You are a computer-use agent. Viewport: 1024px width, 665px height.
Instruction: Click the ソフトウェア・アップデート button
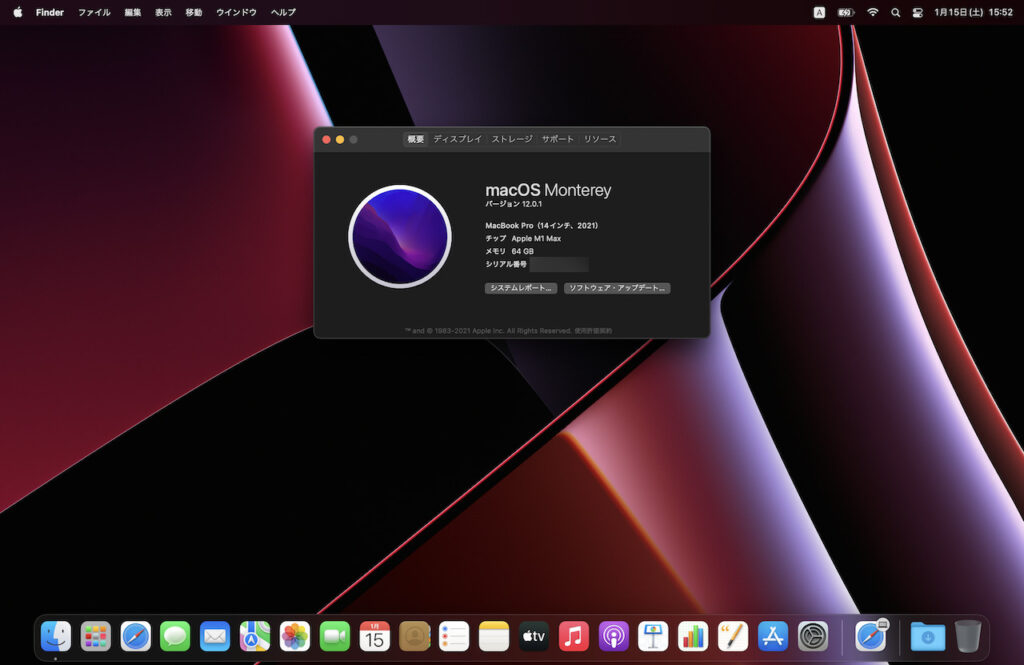click(617, 288)
